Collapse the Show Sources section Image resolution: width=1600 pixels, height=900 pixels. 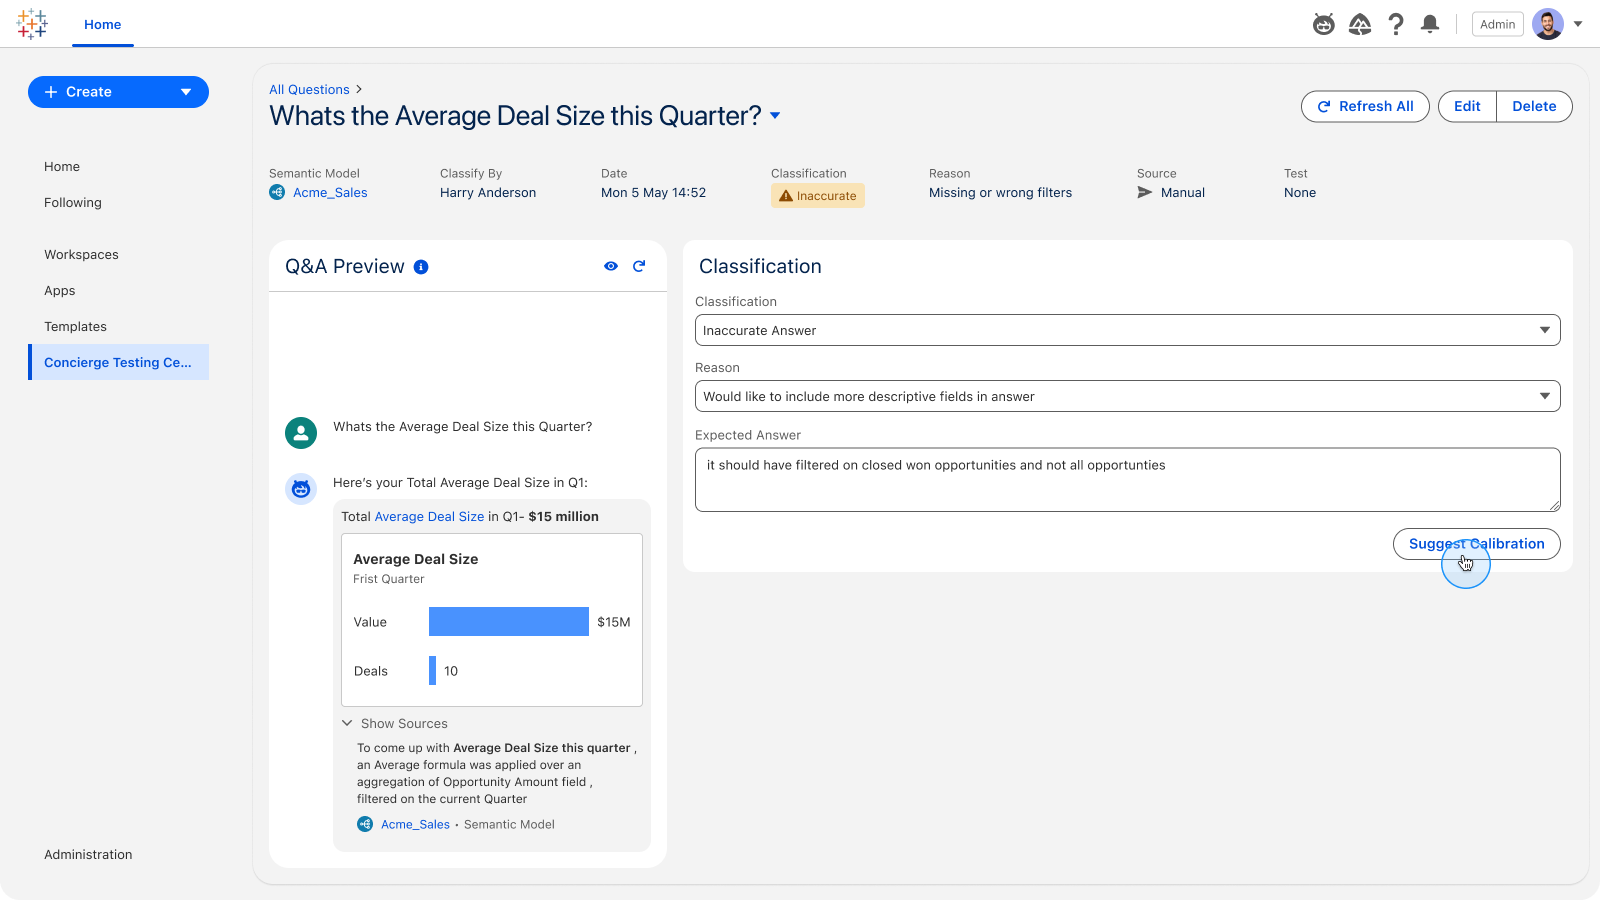point(348,723)
